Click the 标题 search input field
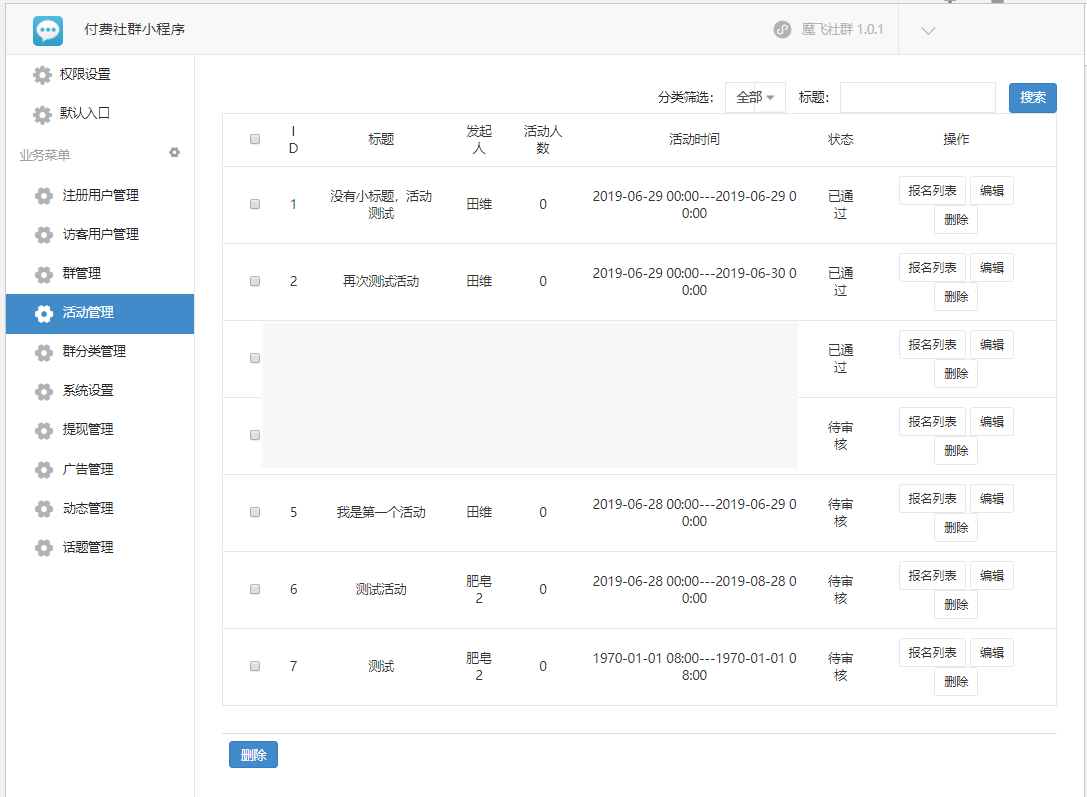 coord(916,97)
